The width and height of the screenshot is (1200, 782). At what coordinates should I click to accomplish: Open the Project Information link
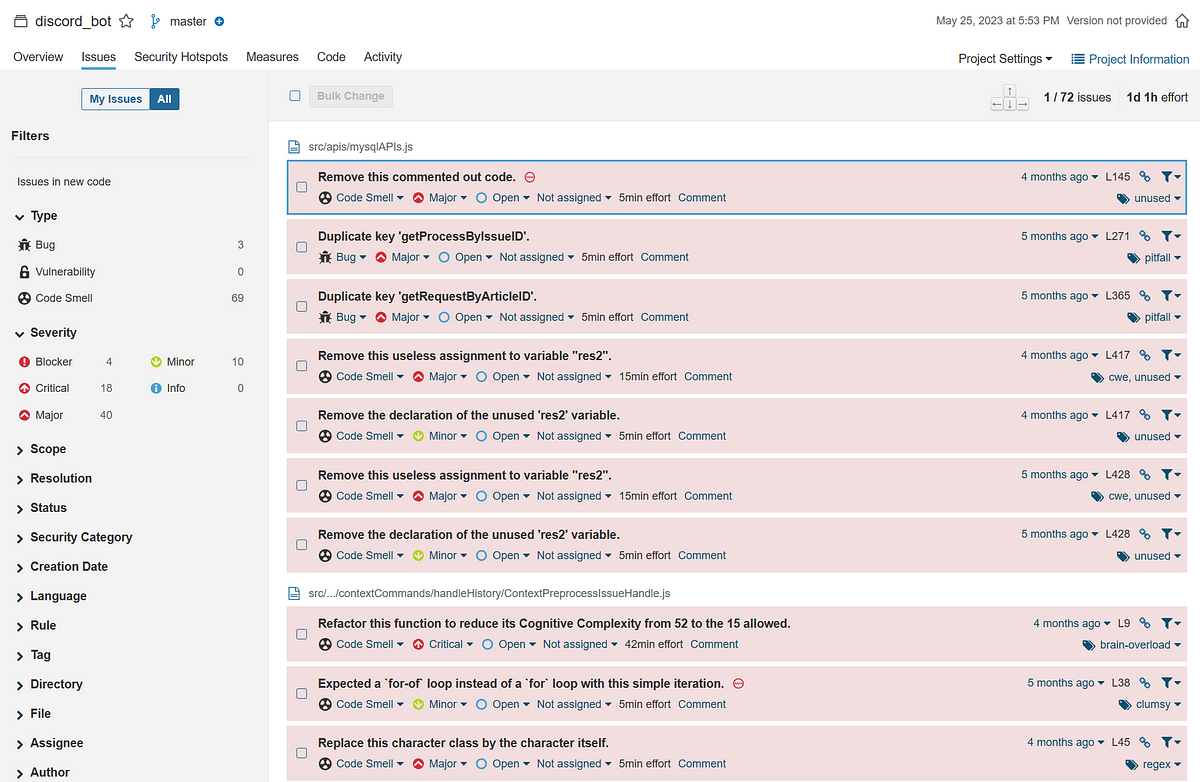[x=1130, y=59]
